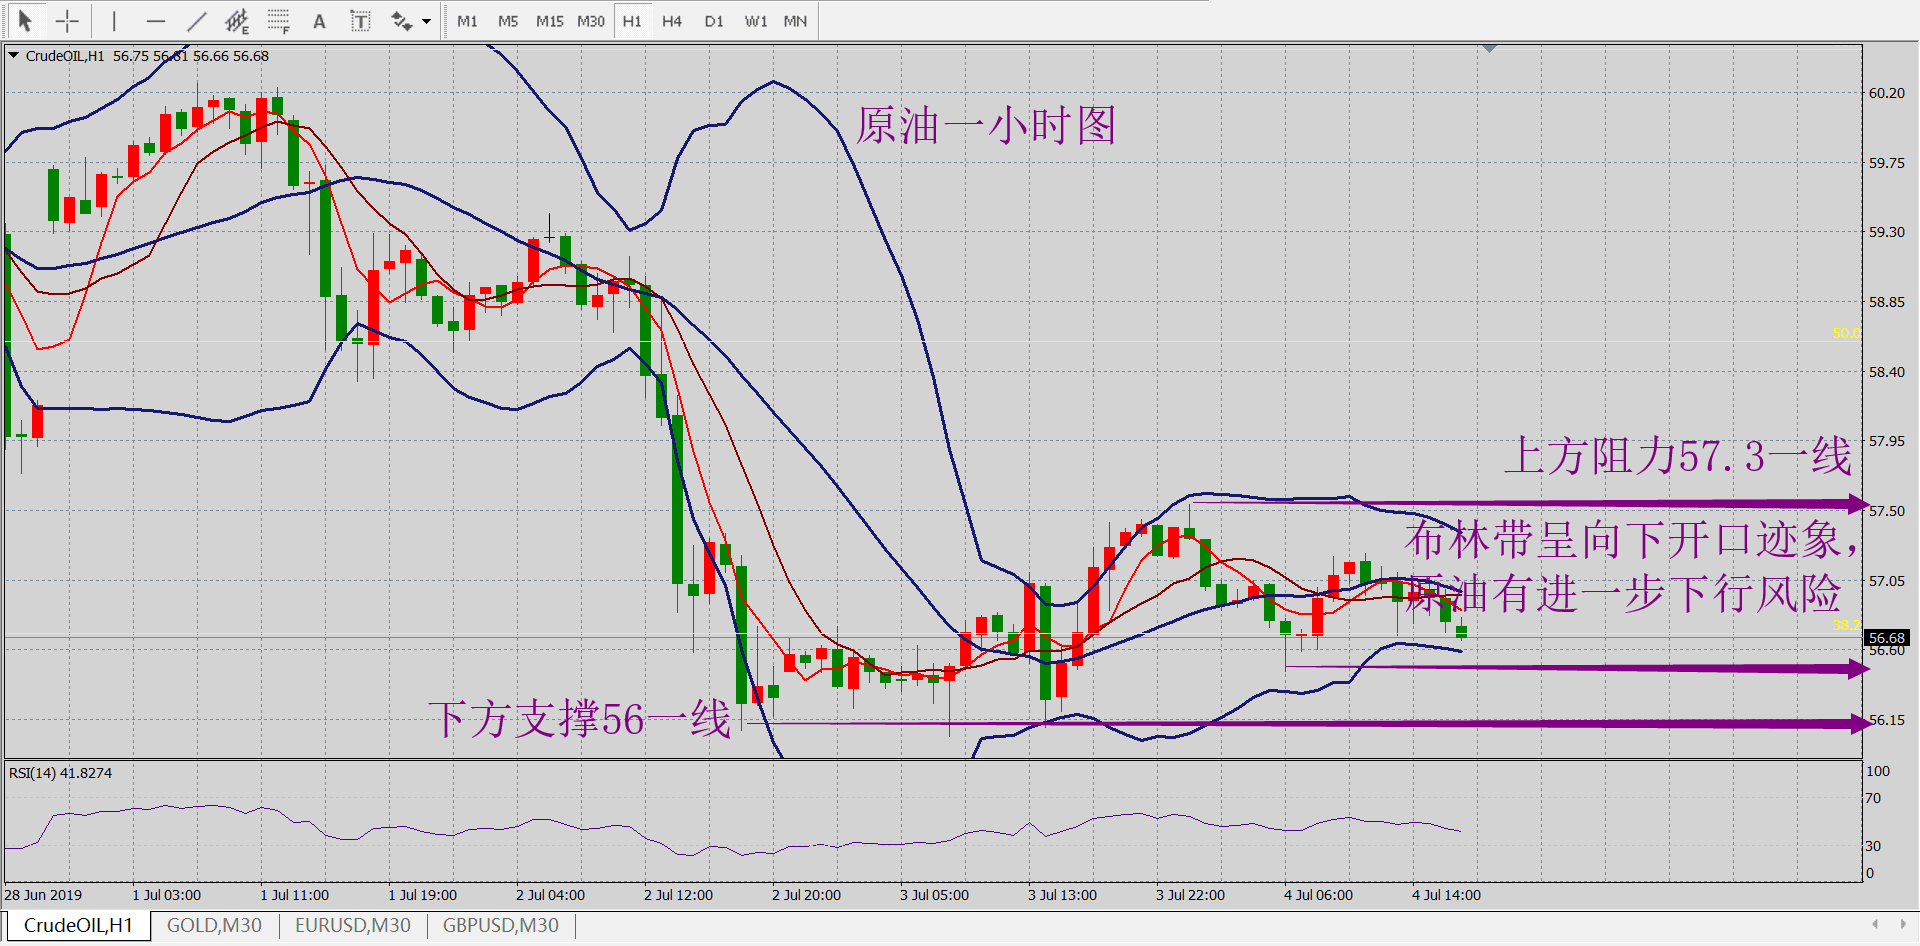Click the 4 Jul 14:00 time label

click(1446, 895)
